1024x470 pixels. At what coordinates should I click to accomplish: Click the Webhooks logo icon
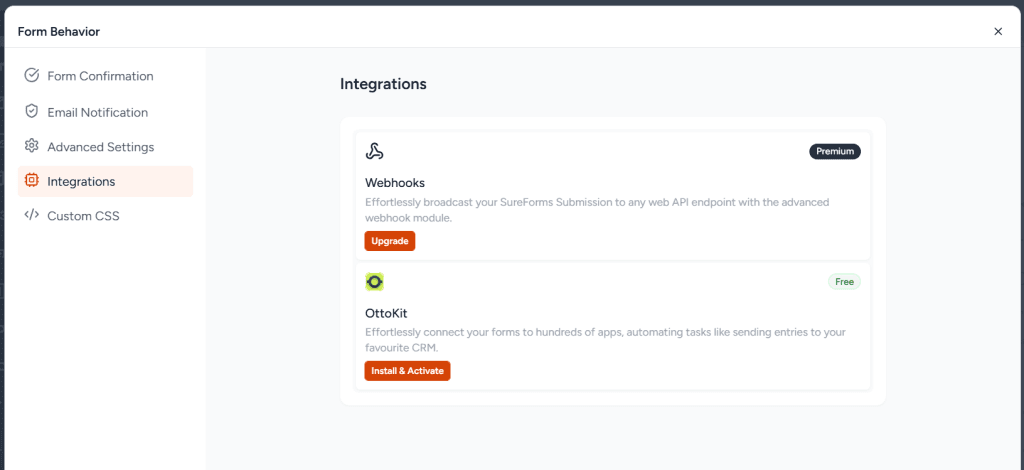tap(375, 152)
